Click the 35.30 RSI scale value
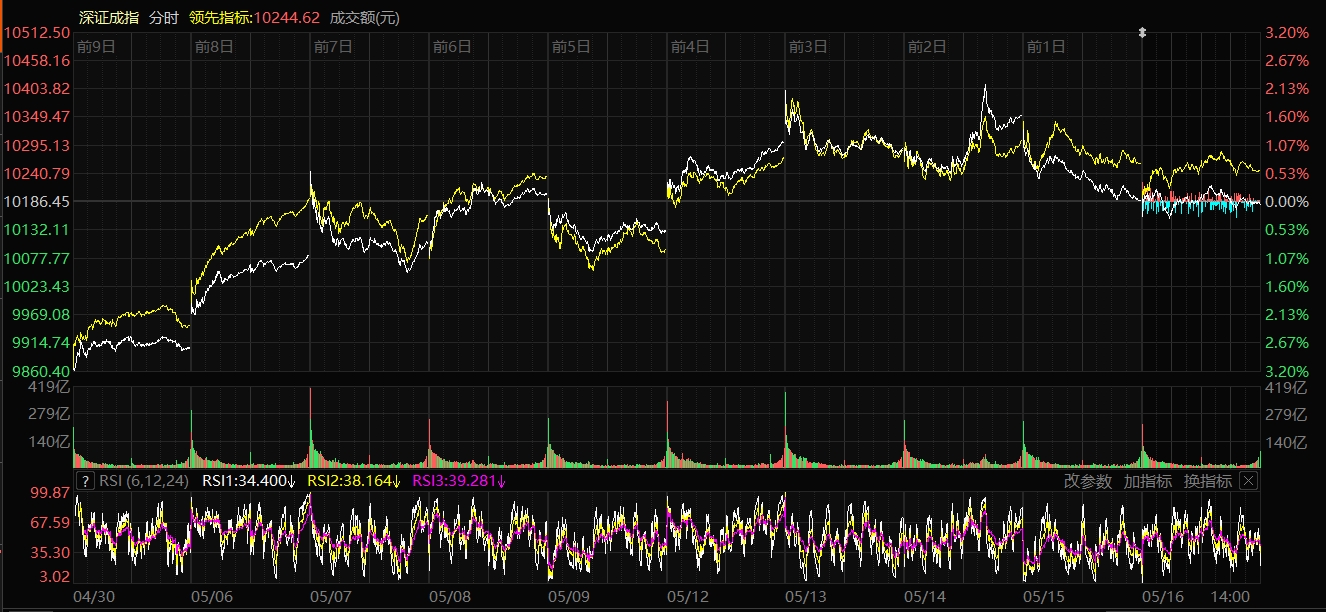Viewport: 1326px width, 612px height. (51, 551)
